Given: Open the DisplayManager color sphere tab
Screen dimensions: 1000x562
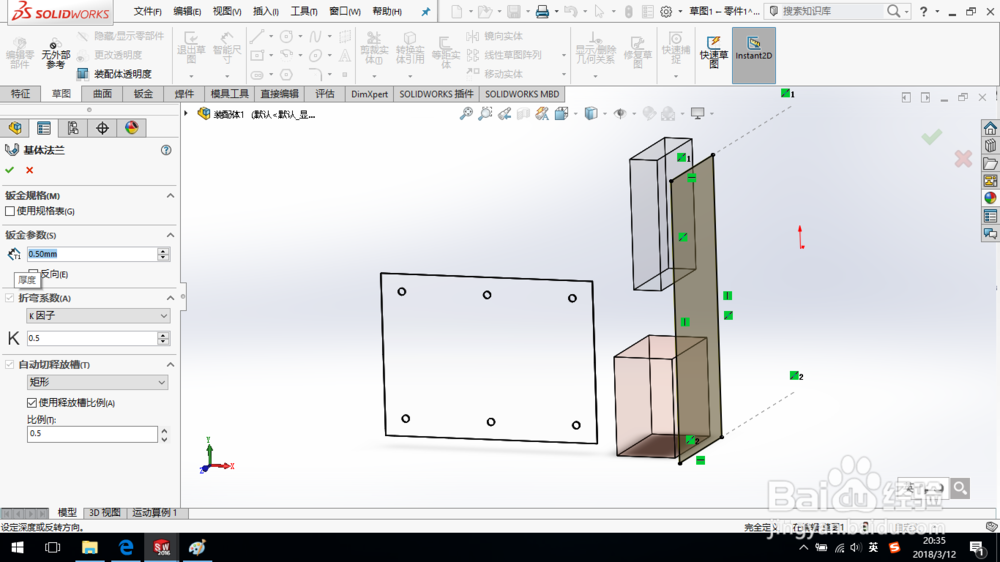Looking at the screenshot, I should [131, 128].
